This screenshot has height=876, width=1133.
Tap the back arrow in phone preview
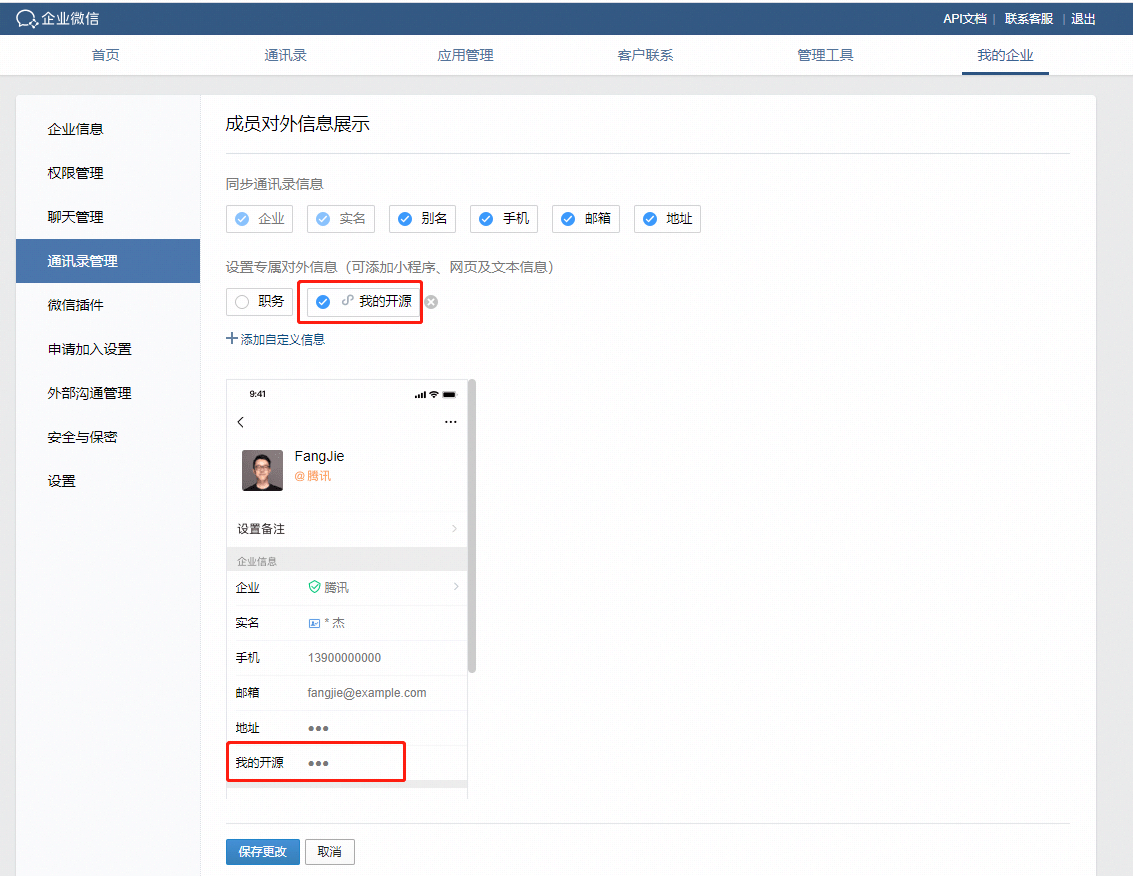coord(241,422)
